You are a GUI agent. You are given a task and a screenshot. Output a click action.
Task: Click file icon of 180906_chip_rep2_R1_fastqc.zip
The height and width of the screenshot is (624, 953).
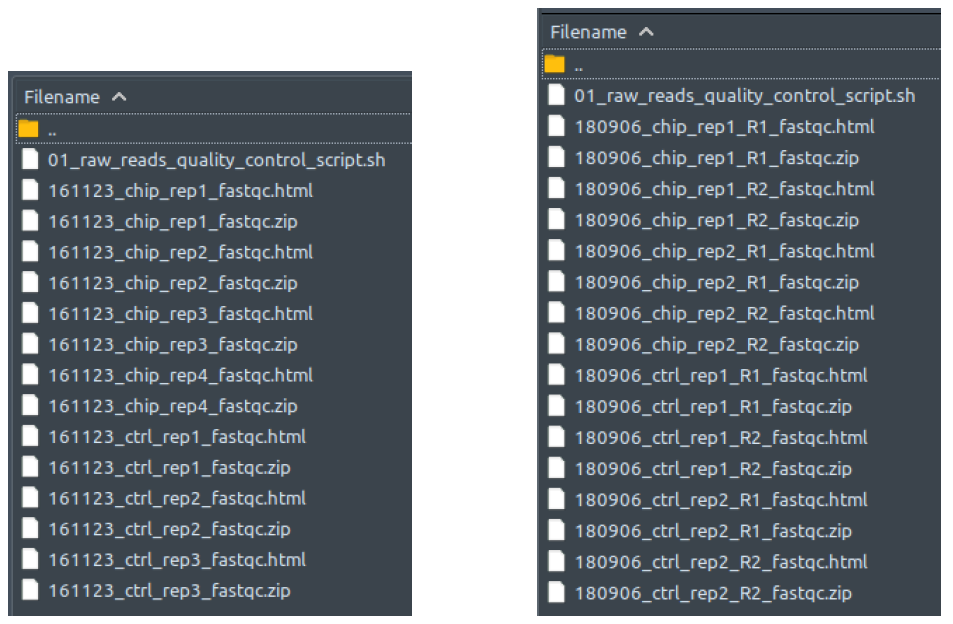tap(556, 281)
